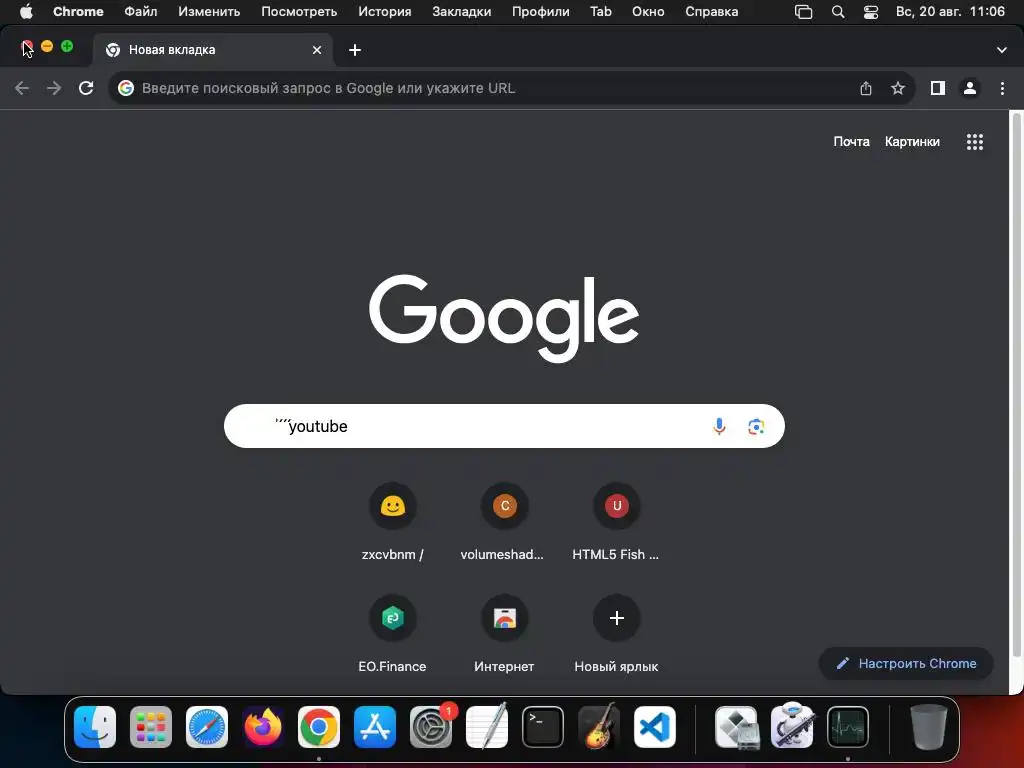
Task: Launch Safari from the Dock
Action: (207, 727)
